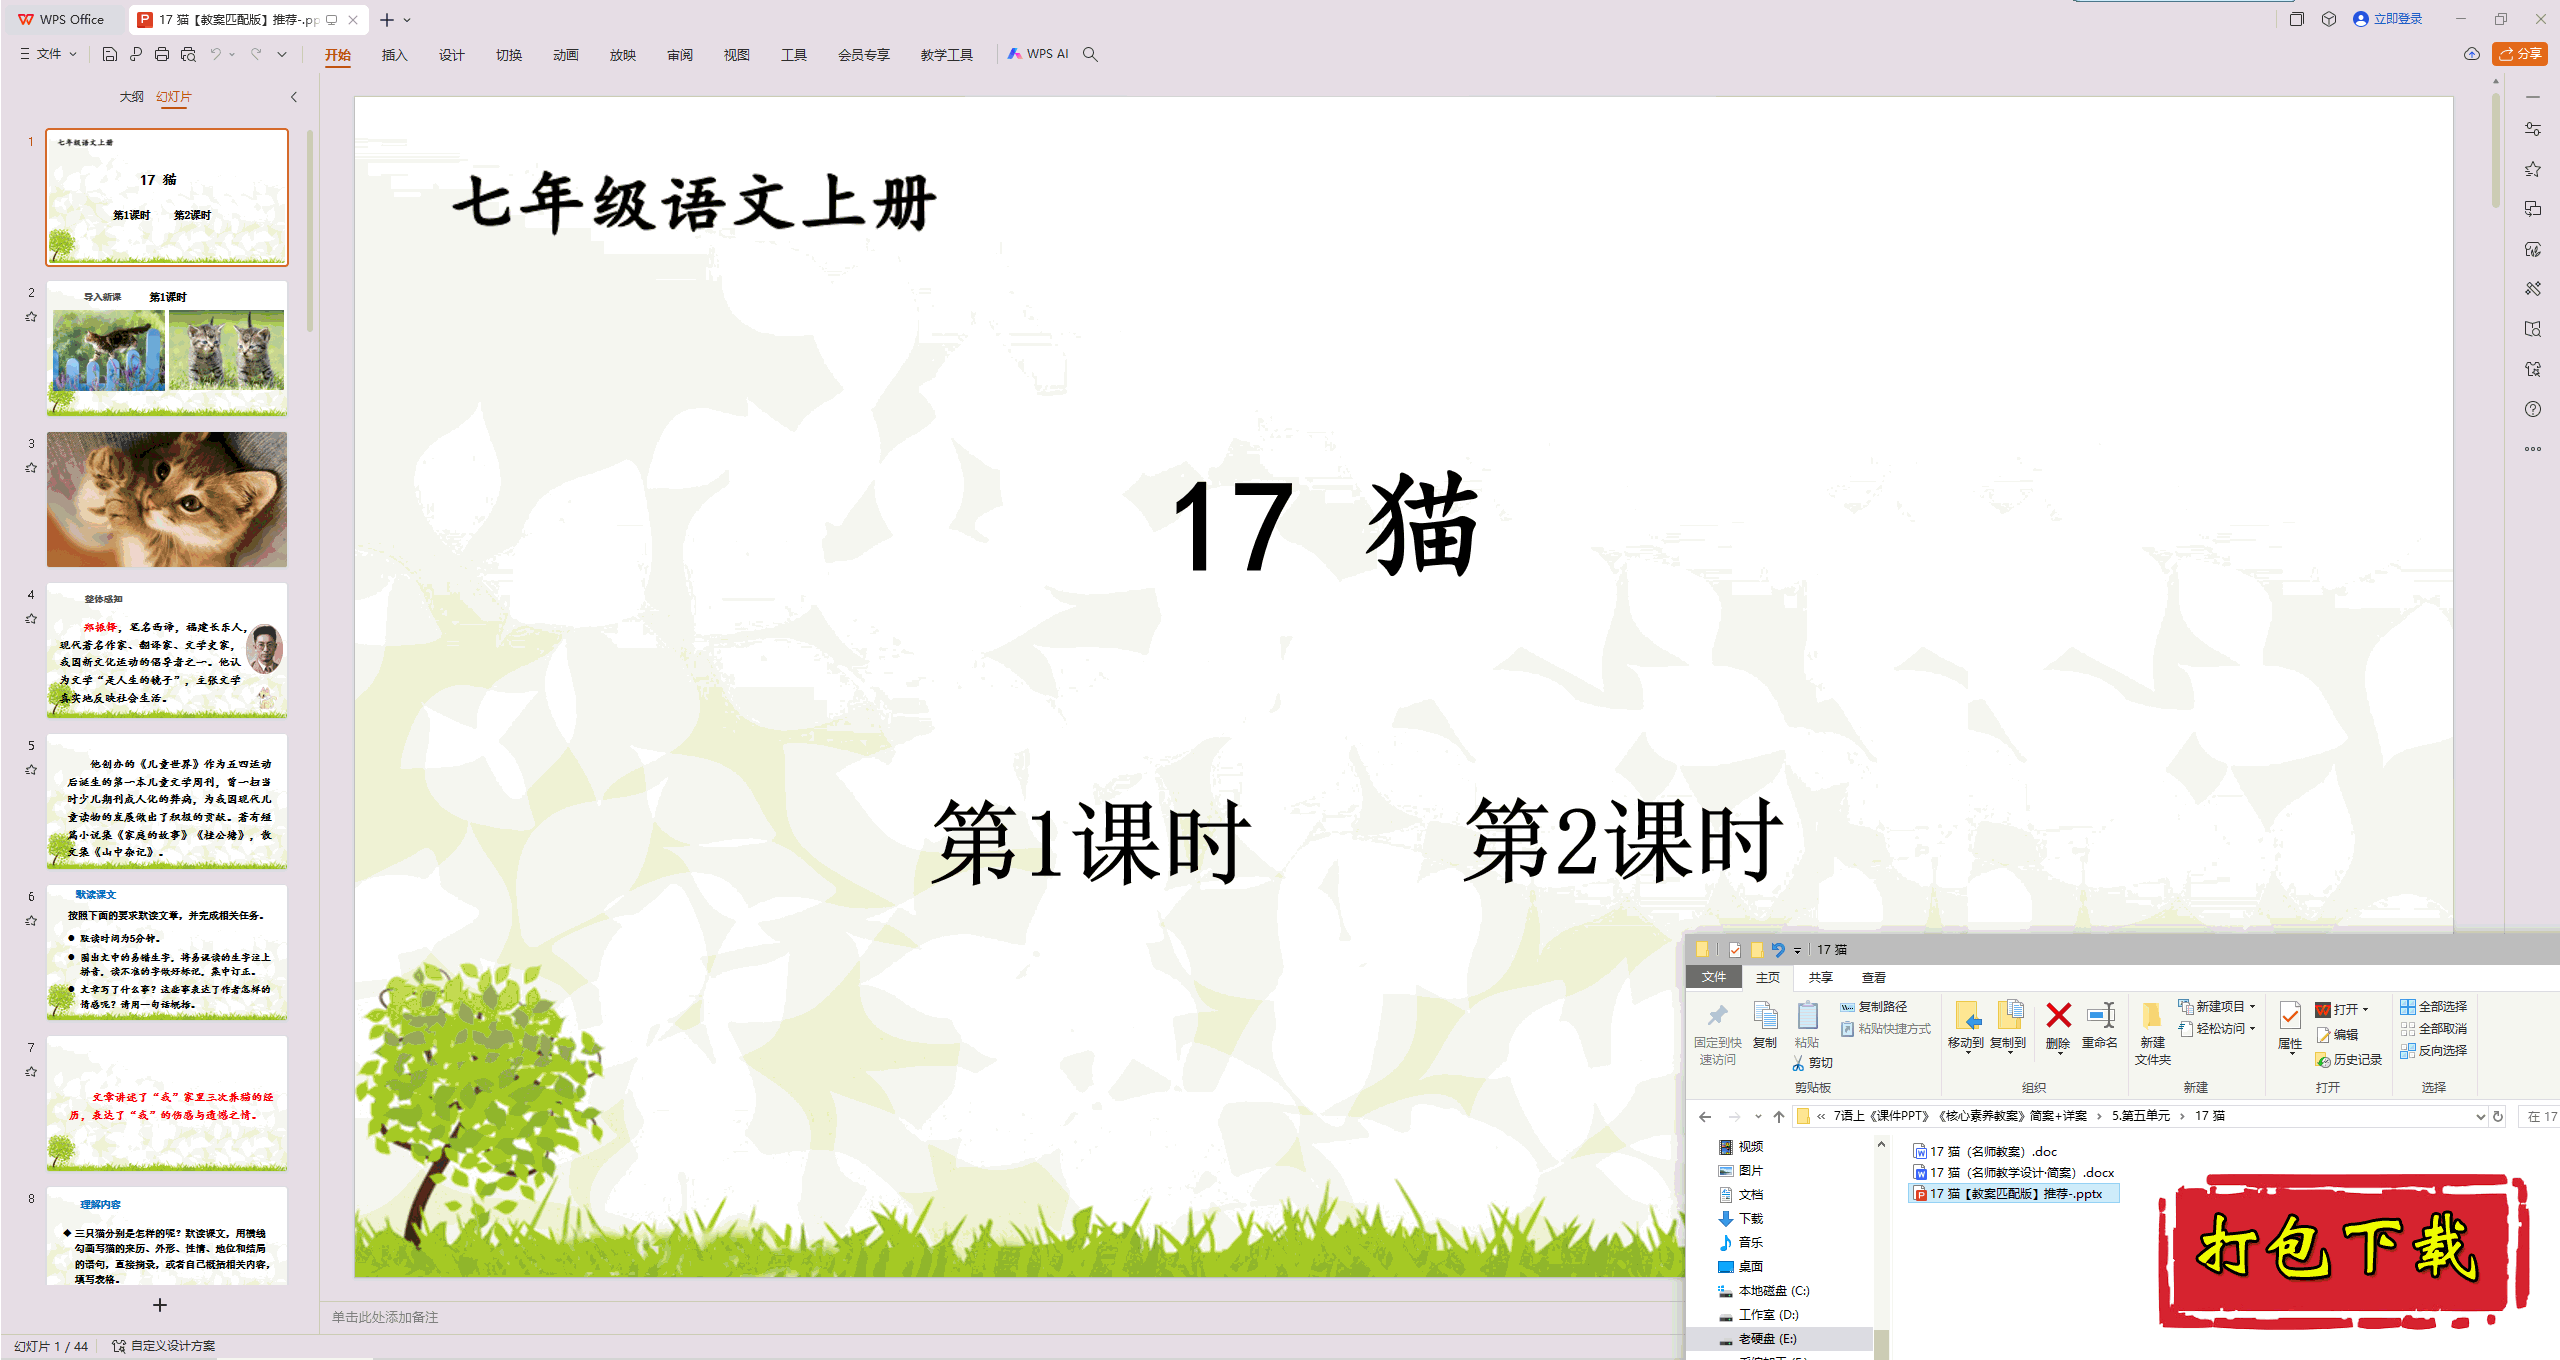
Task: Click the Cut scissors in Explorer ribbon
Action: coord(1813,1063)
